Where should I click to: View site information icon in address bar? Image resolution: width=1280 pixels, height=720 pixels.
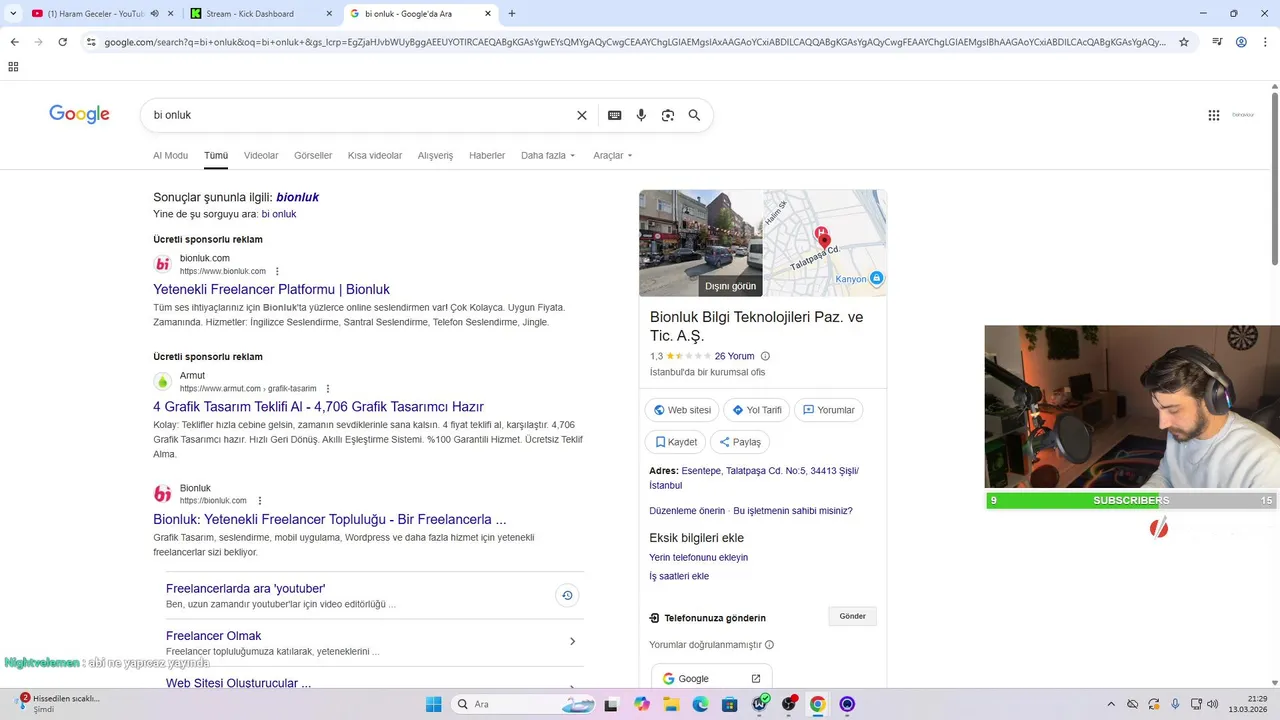tap(91, 42)
